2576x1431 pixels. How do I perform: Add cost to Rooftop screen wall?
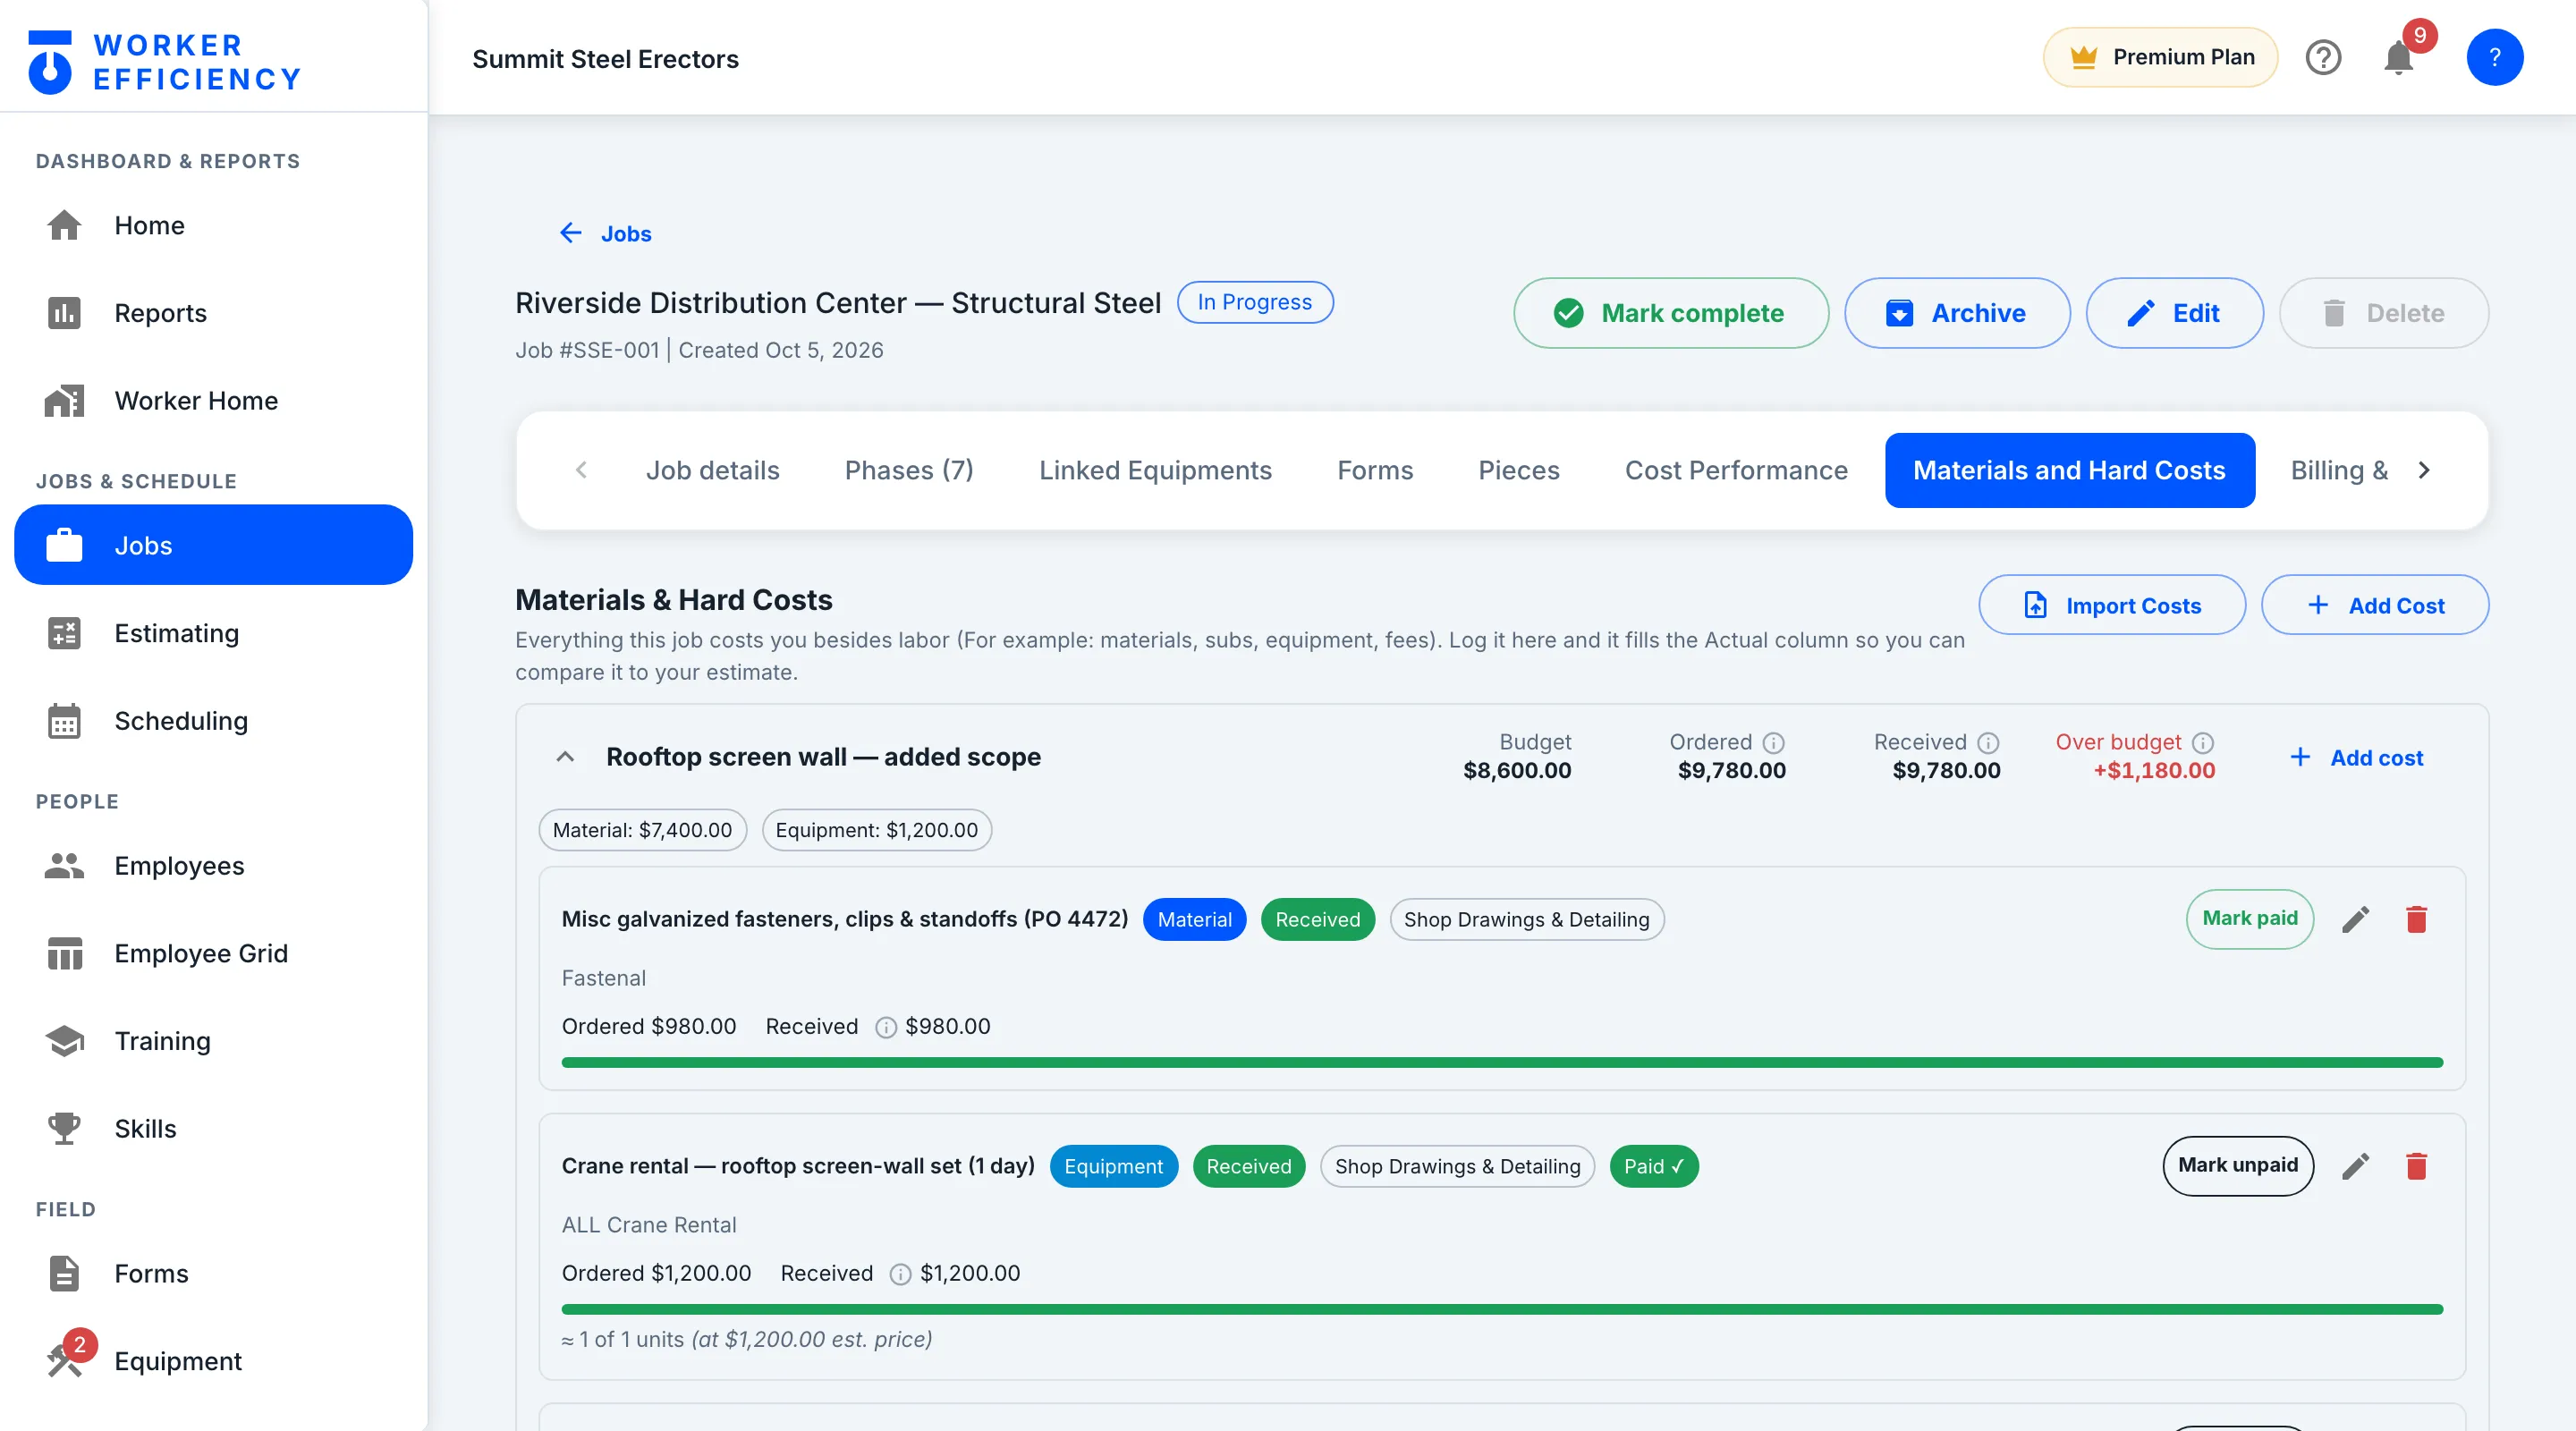tap(2356, 757)
